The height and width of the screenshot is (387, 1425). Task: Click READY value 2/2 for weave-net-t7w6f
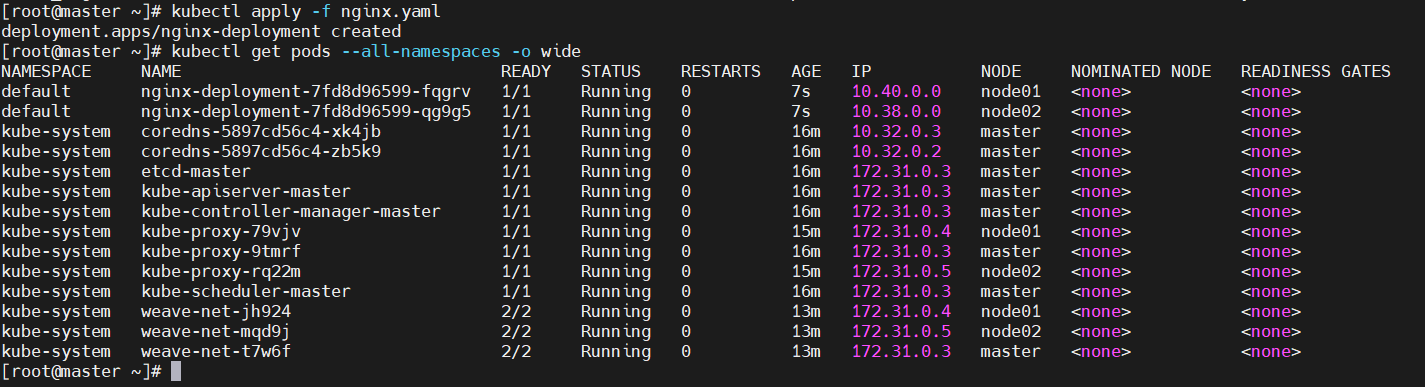coord(516,351)
